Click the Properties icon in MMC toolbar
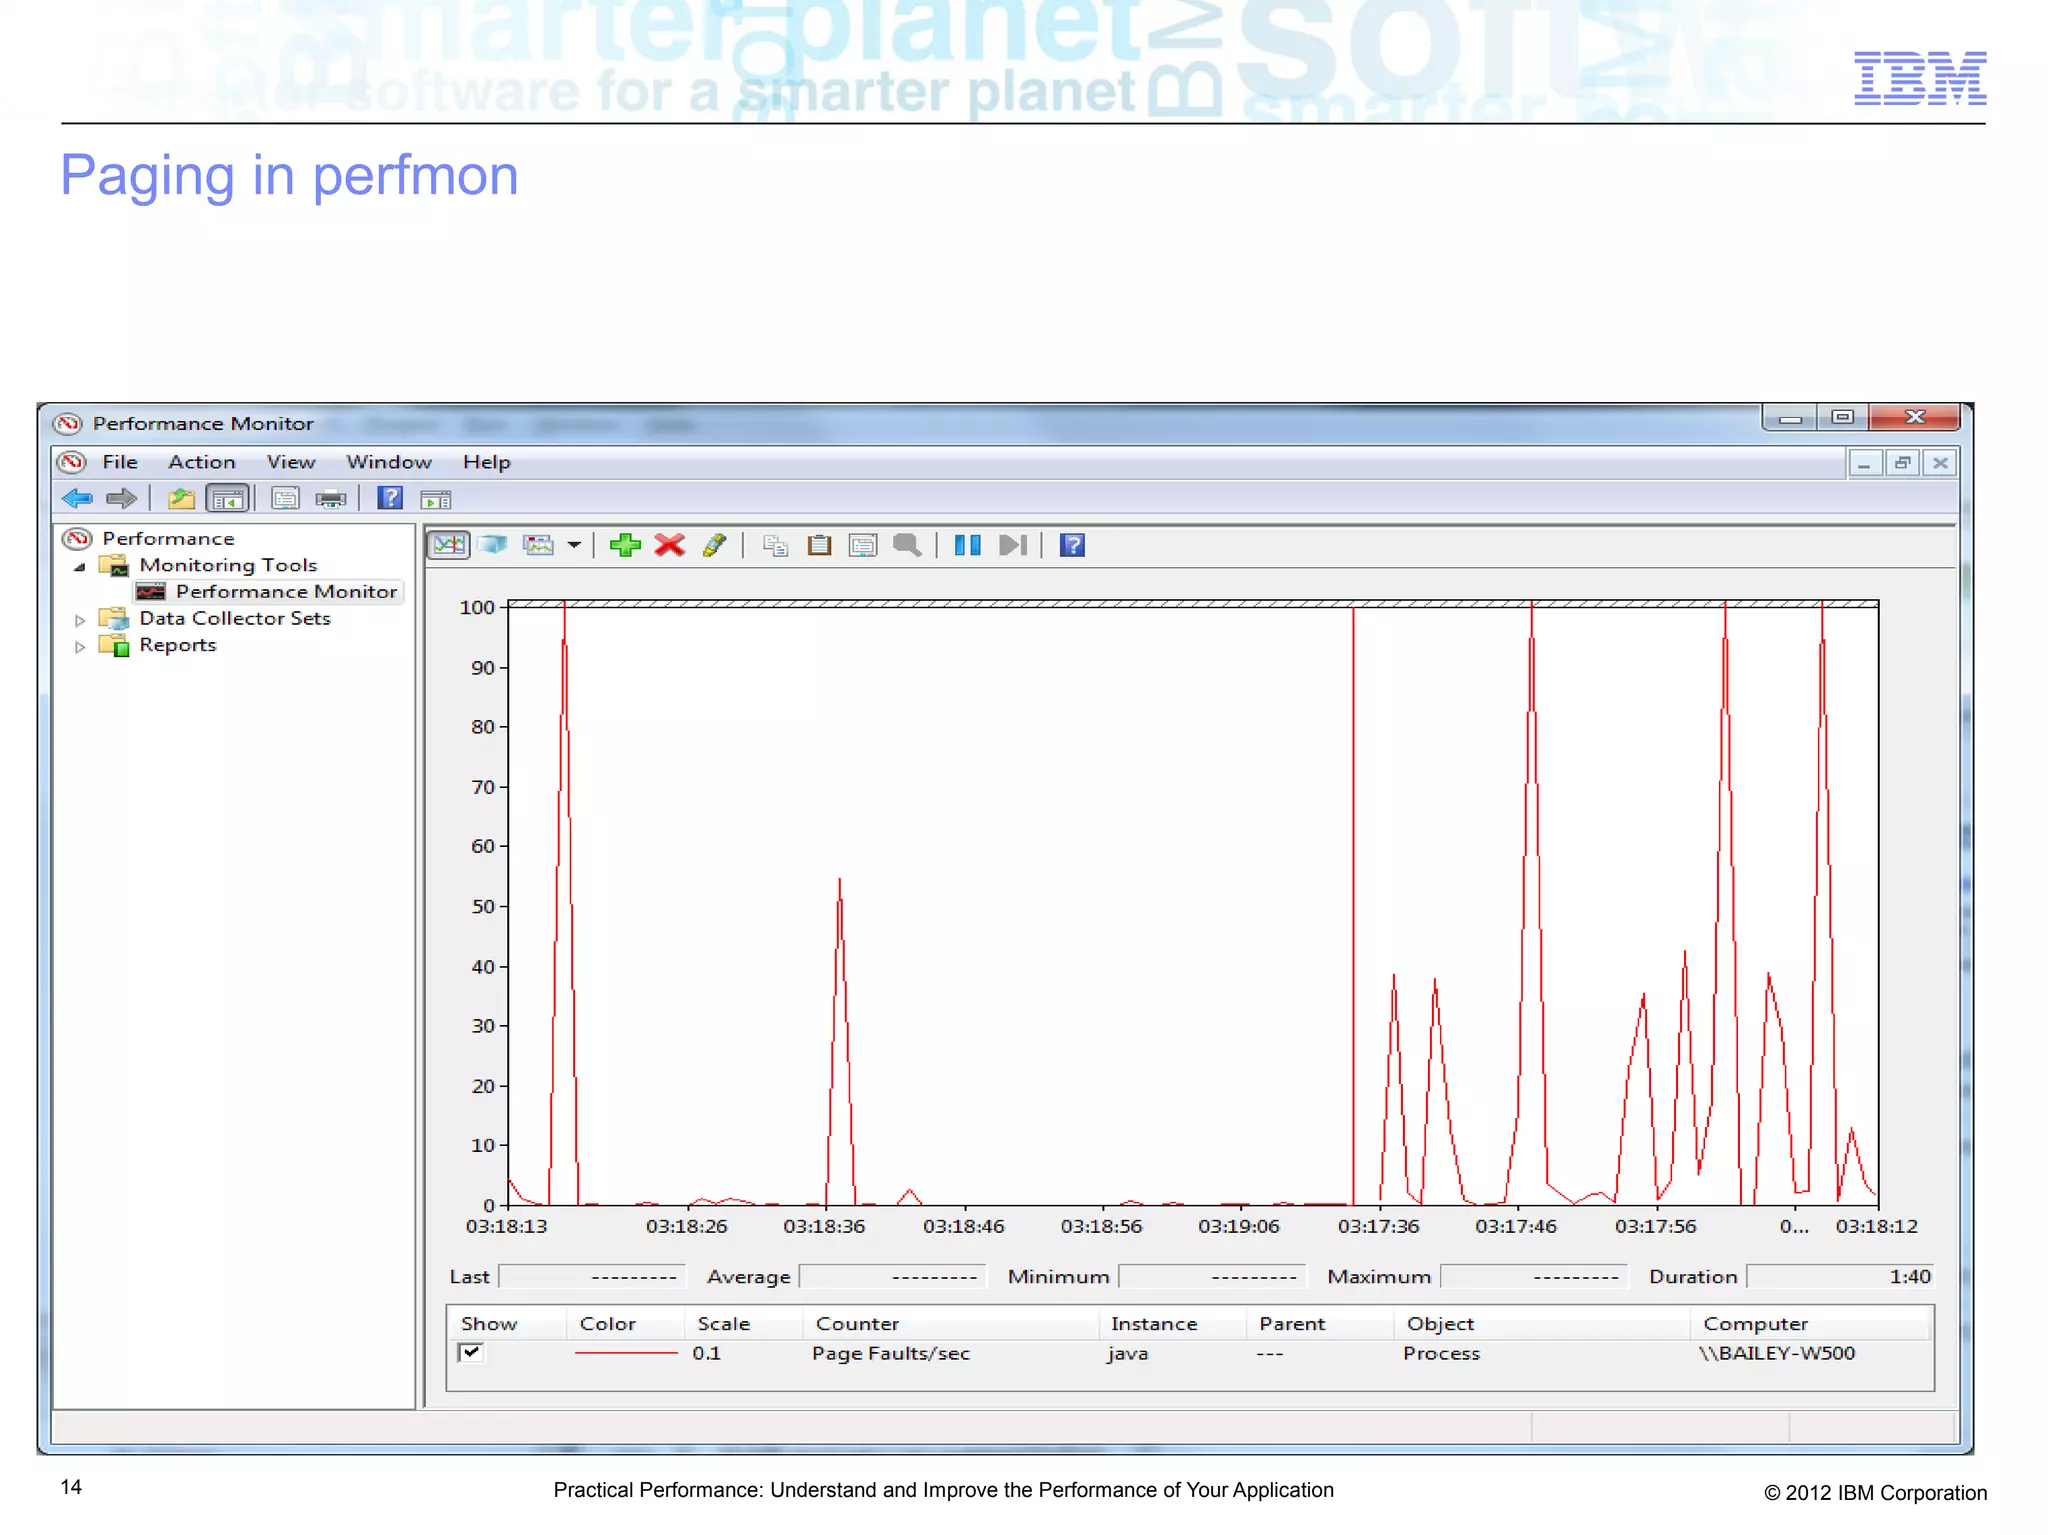Screen dimensions: 2048x1535 [x=285, y=498]
